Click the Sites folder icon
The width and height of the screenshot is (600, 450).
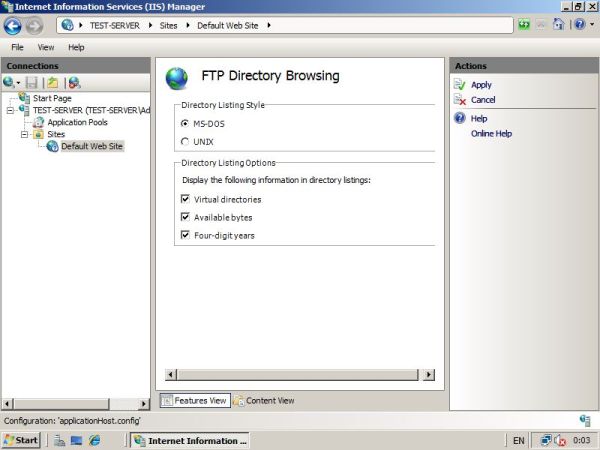38,134
